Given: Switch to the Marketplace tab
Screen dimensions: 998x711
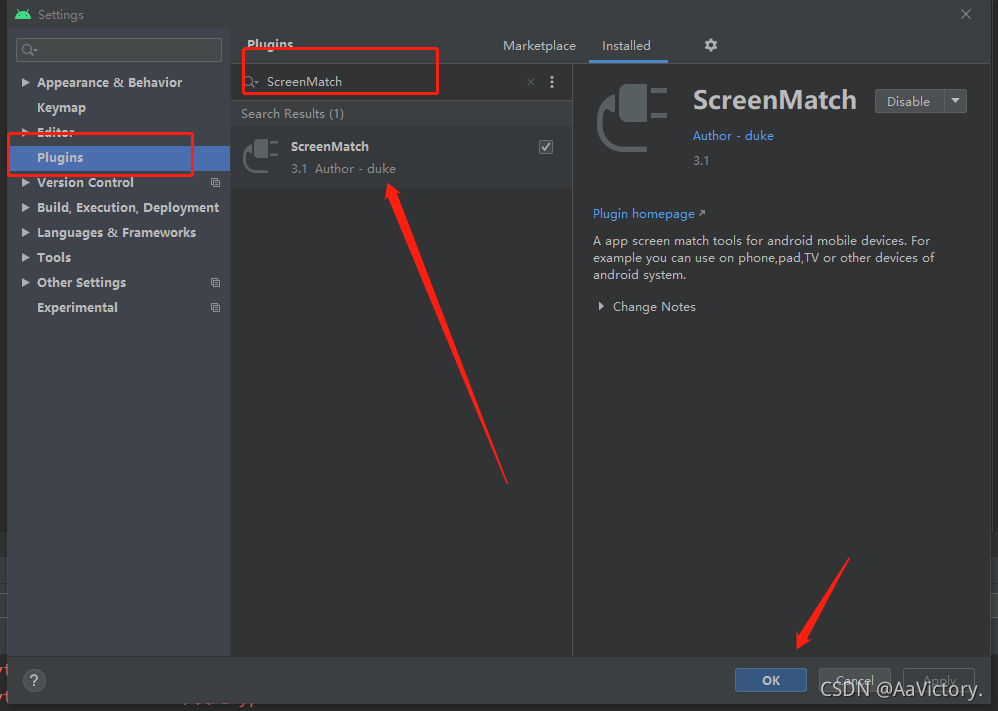Looking at the screenshot, I should [x=539, y=46].
